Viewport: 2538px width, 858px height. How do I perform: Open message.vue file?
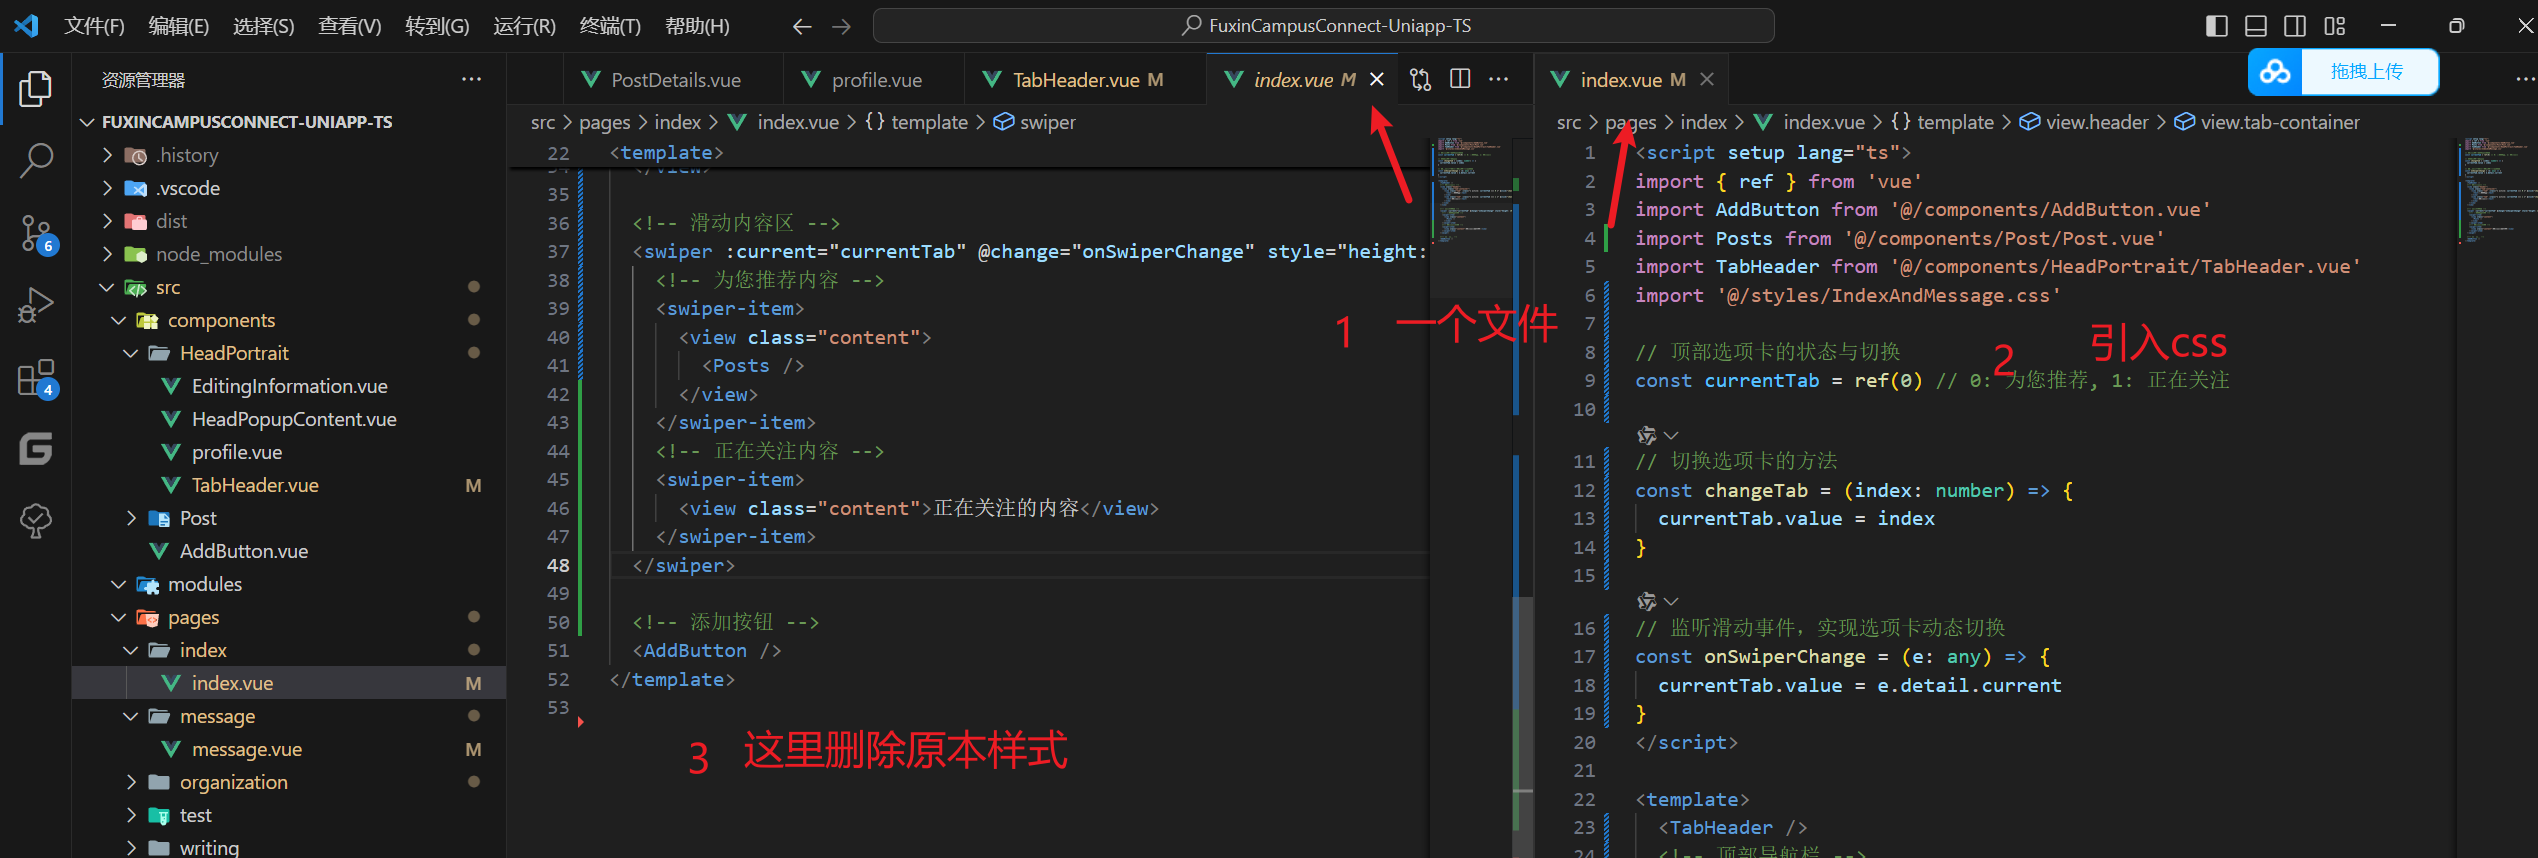point(289,749)
